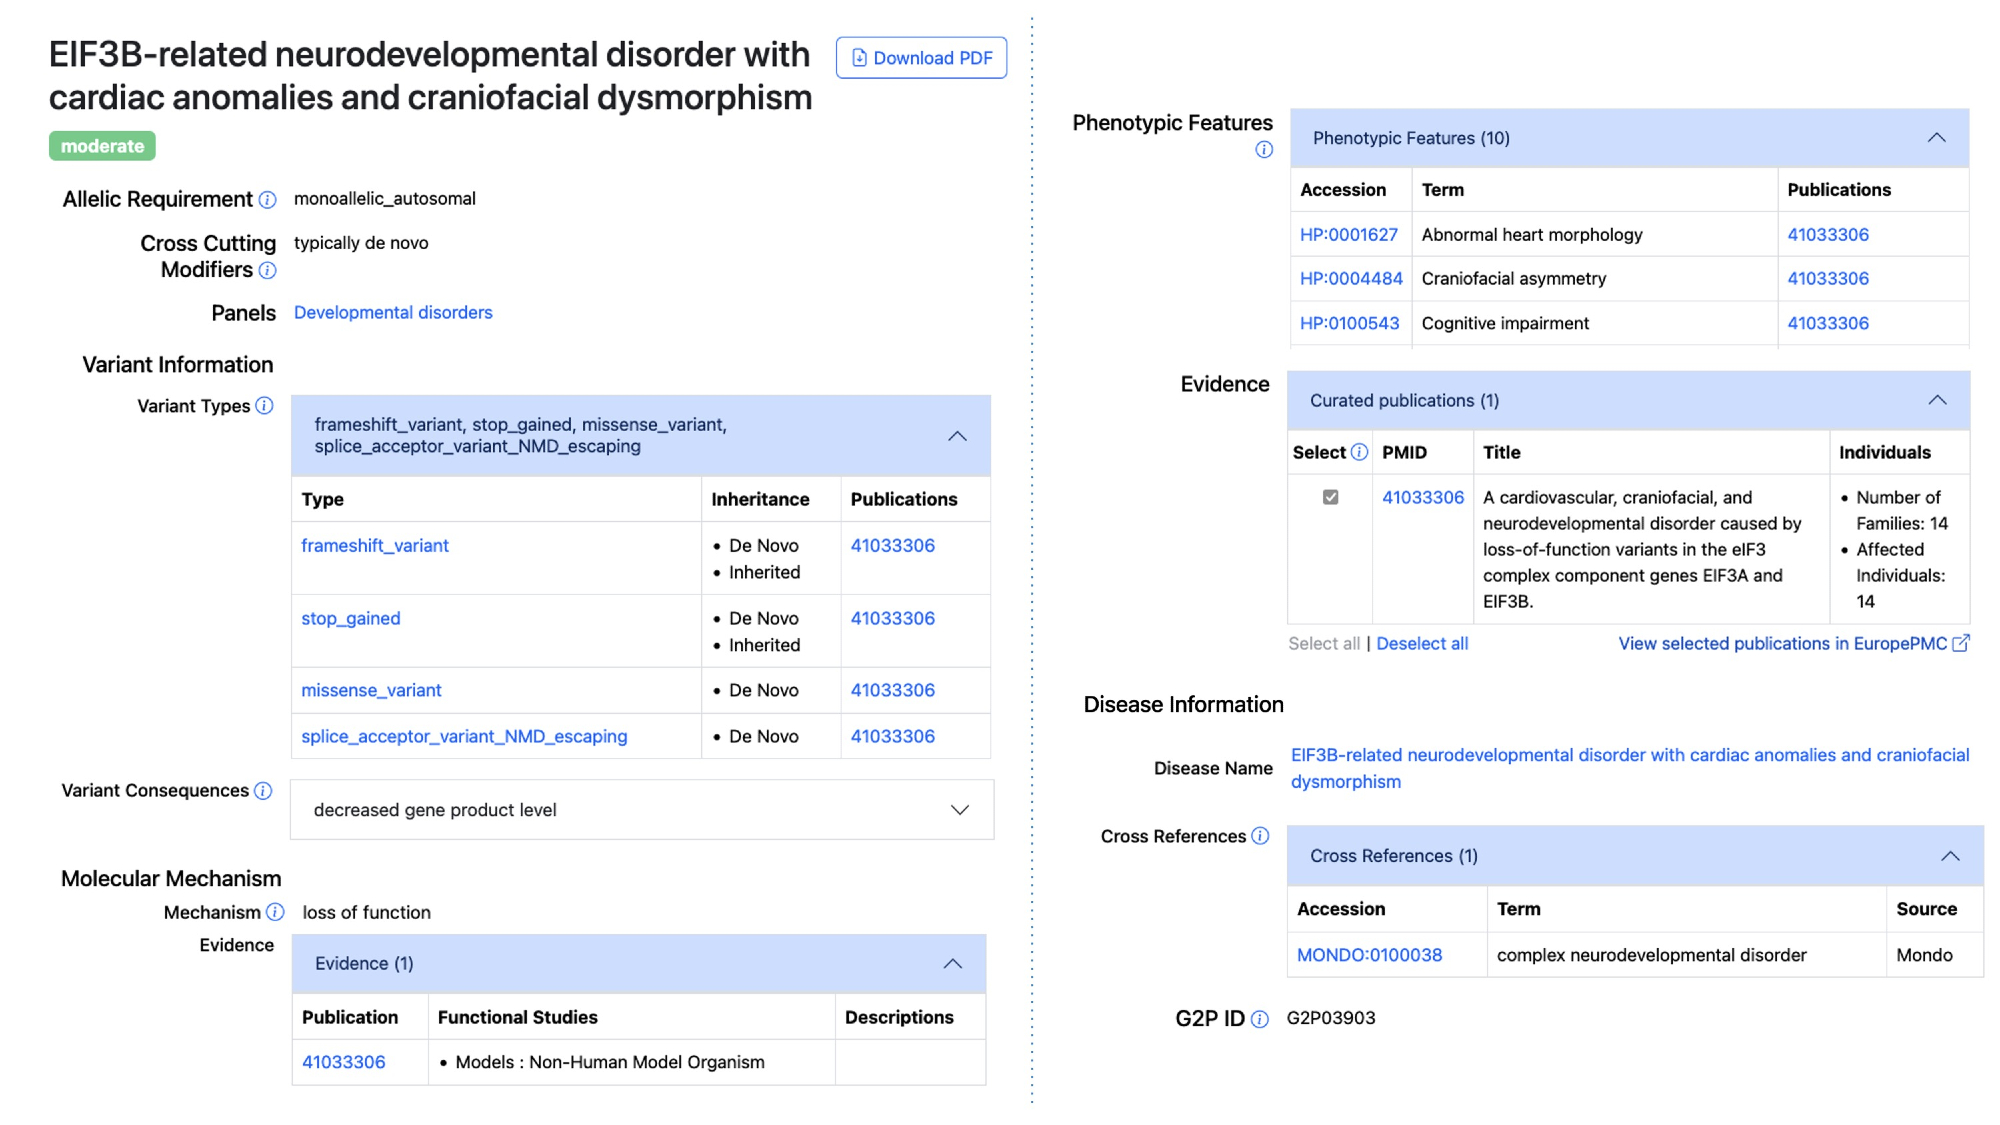Click info icon next to Cross Cutting Modifiers

tap(267, 271)
